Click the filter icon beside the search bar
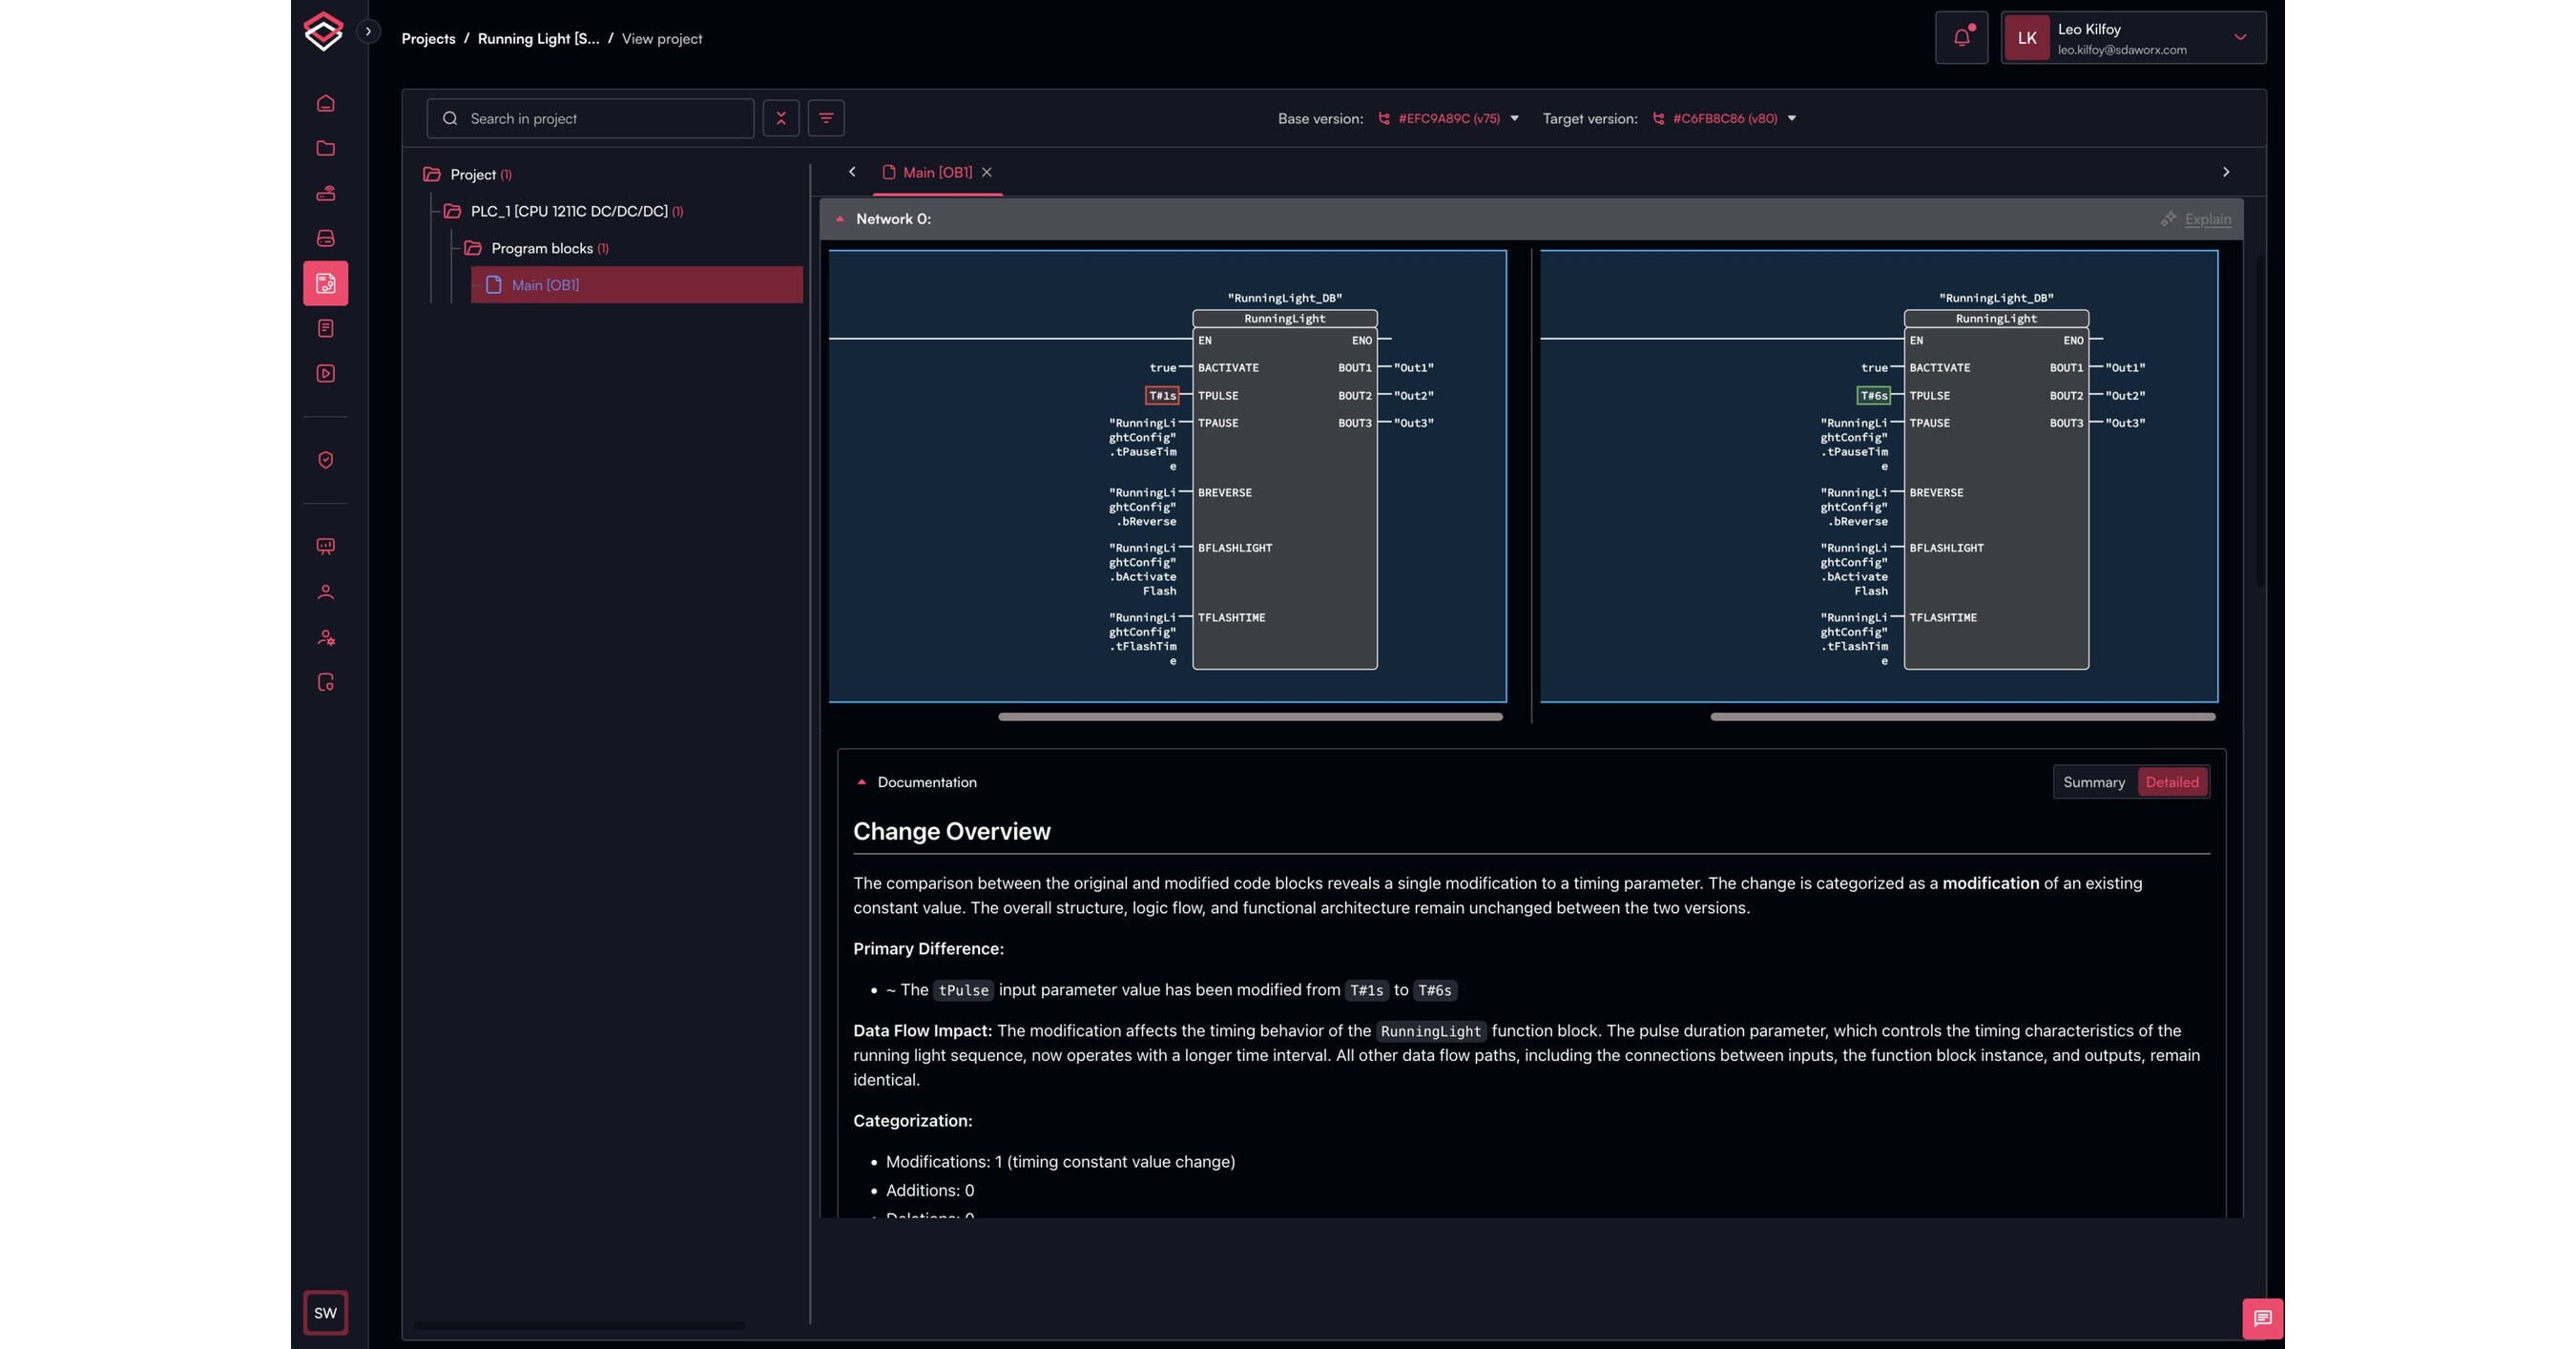2576x1349 pixels. click(825, 118)
